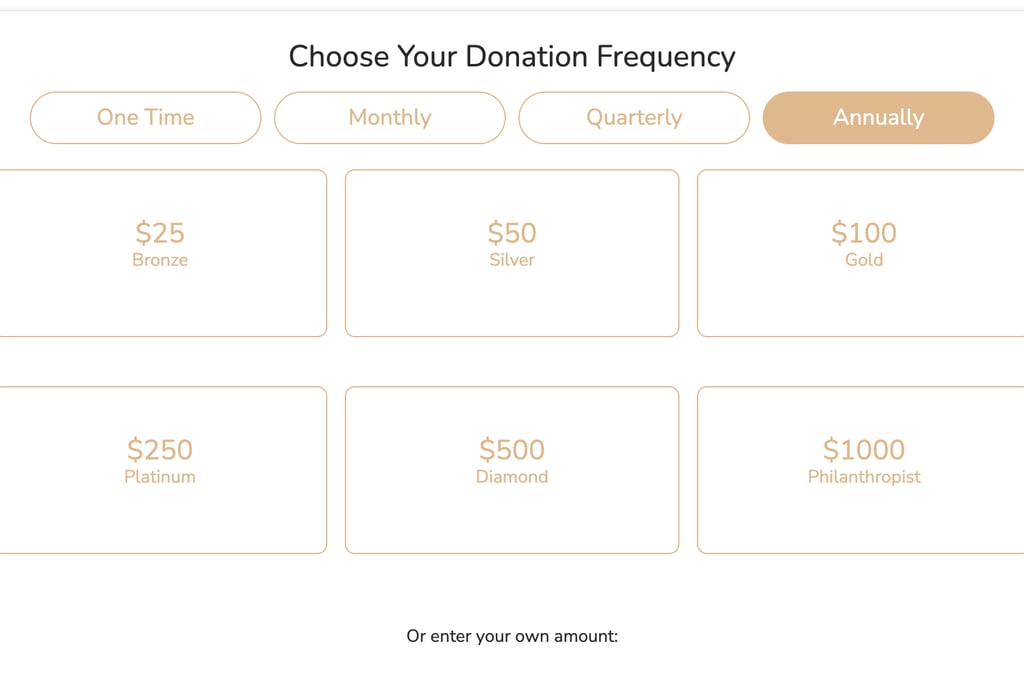This screenshot has width=1024, height=682.
Task: Click the Diamond tier label
Action: (x=512, y=477)
